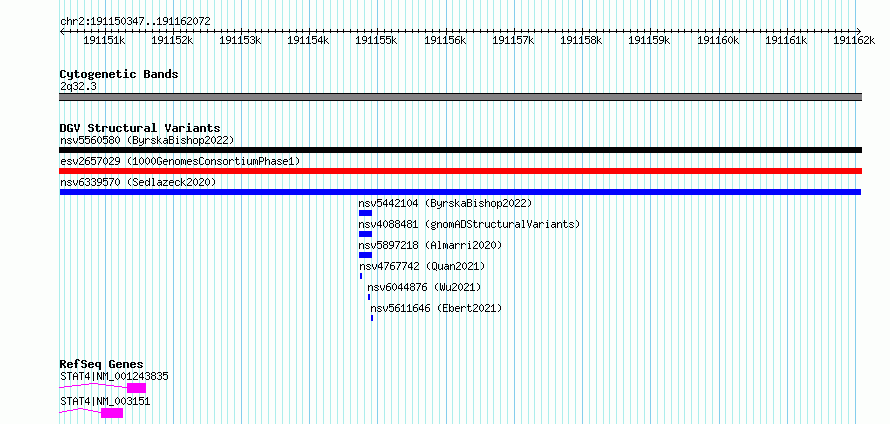Open the nsv5560580 (ByrskaBishop2022) variant label
890x424 pixels.
pos(147,140)
